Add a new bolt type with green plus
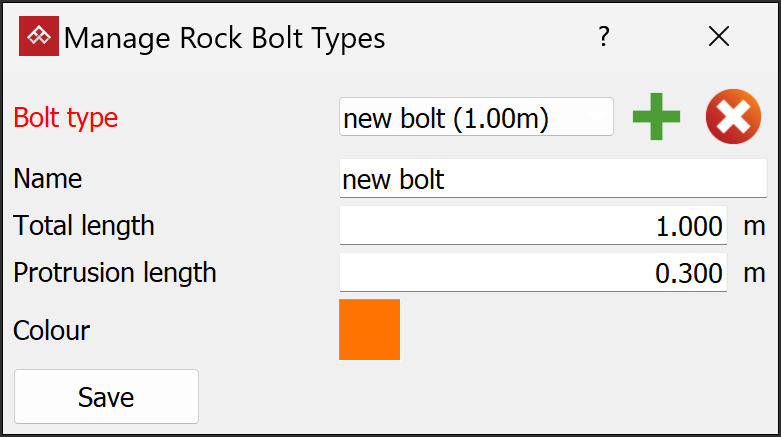This screenshot has width=781, height=437. 656,118
